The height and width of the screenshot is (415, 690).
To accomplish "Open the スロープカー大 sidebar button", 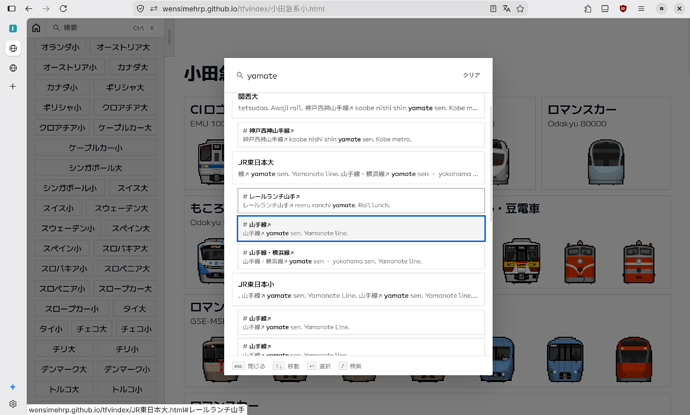I will [x=125, y=289].
